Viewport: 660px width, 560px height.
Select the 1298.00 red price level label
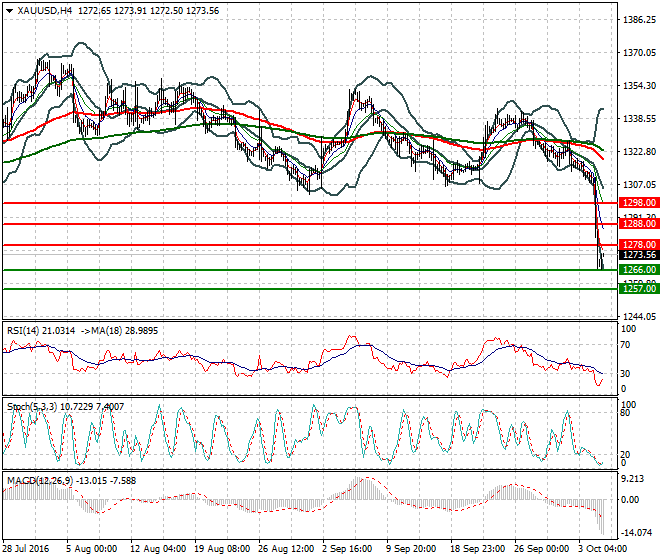pos(639,203)
